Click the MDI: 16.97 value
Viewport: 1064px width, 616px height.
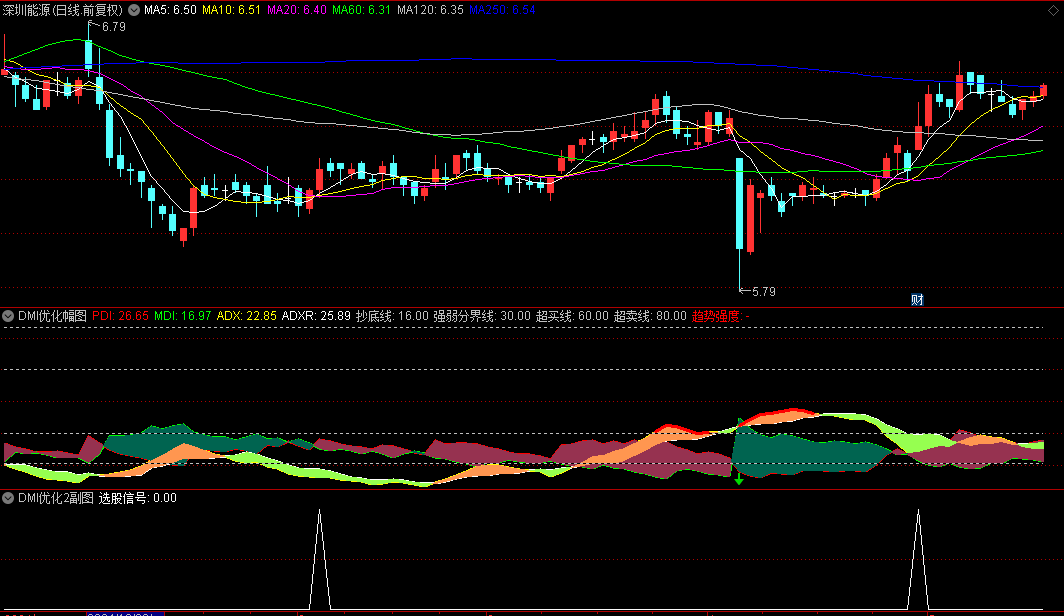coord(183,316)
